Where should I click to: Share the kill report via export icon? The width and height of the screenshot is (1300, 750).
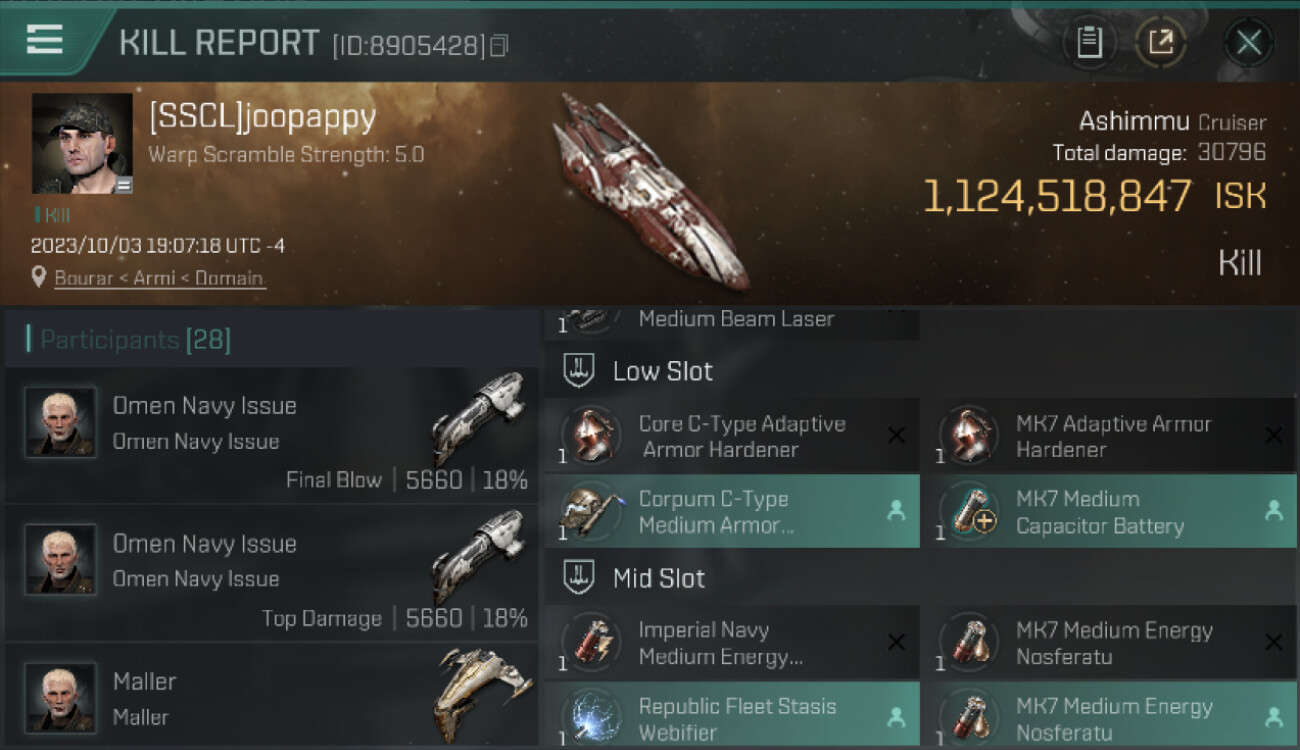(x=1161, y=42)
